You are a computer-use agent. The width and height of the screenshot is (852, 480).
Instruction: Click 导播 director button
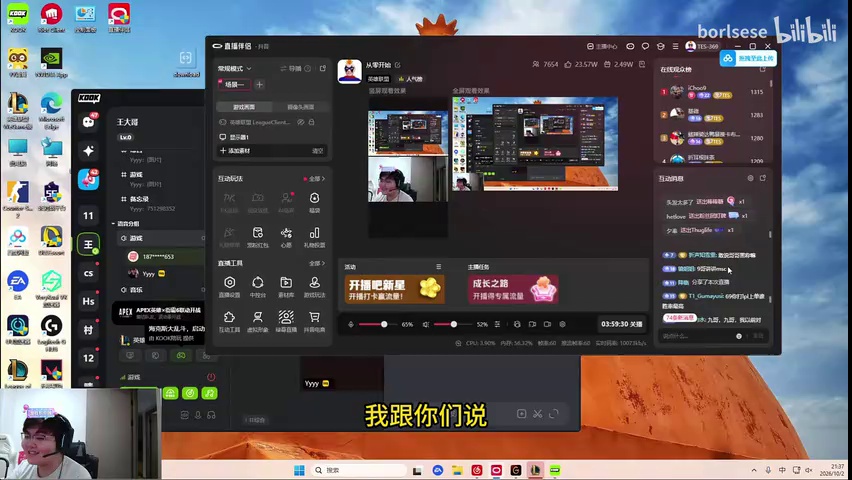(291, 68)
